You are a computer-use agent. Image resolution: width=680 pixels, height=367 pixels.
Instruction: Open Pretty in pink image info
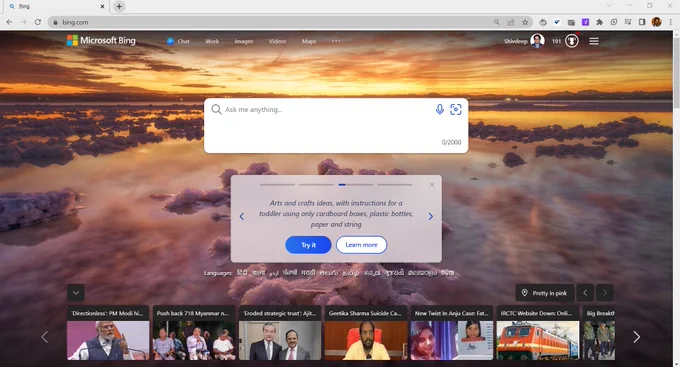click(x=545, y=293)
